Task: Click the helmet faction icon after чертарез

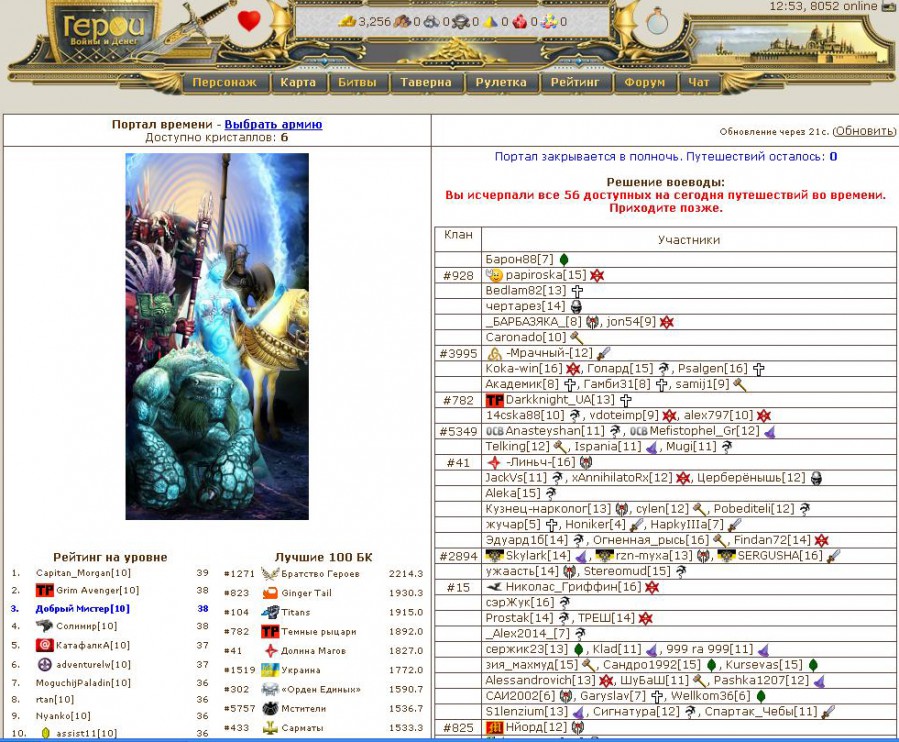Action: click(x=576, y=307)
